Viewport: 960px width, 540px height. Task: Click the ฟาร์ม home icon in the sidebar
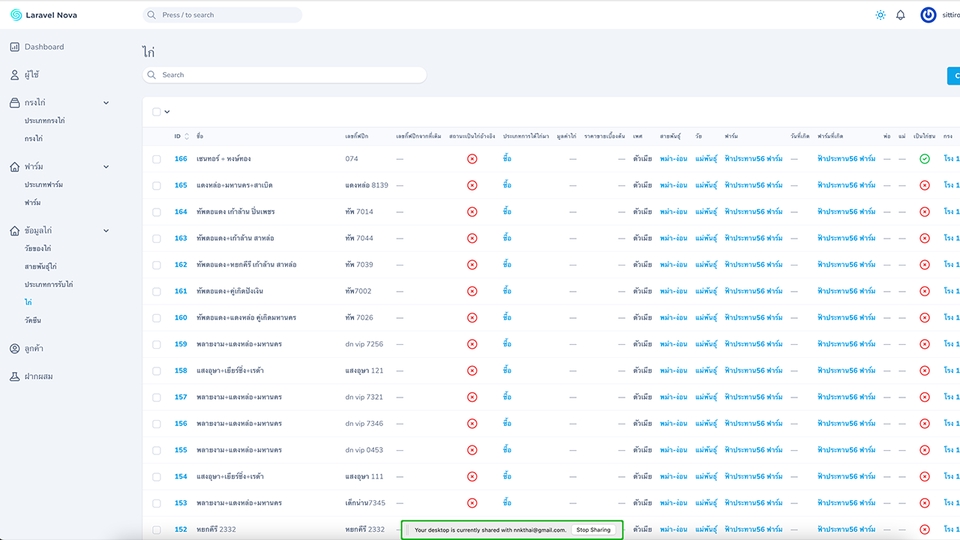click(15, 167)
